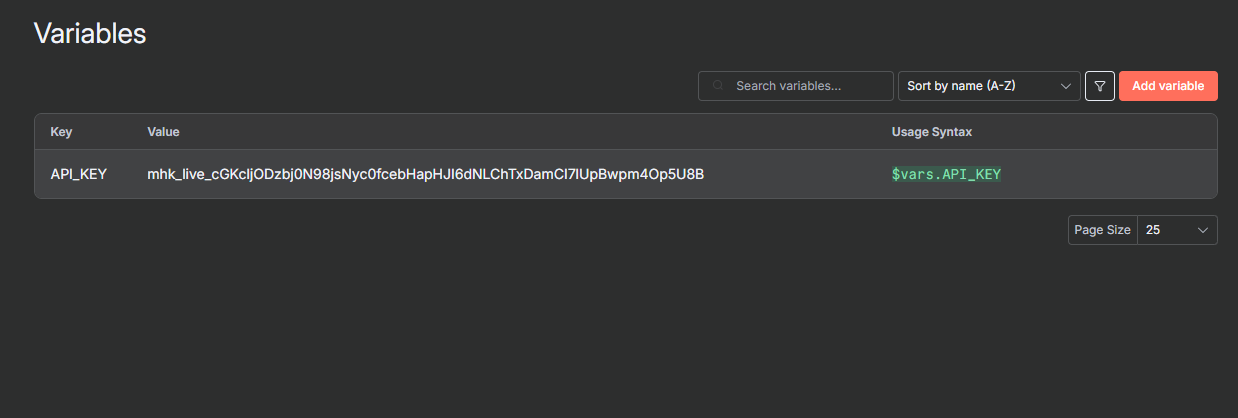This screenshot has width=1238, height=418.
Task: Click the green $vars.API_KEY syntax snippet
Action: (x=946, y=174)
